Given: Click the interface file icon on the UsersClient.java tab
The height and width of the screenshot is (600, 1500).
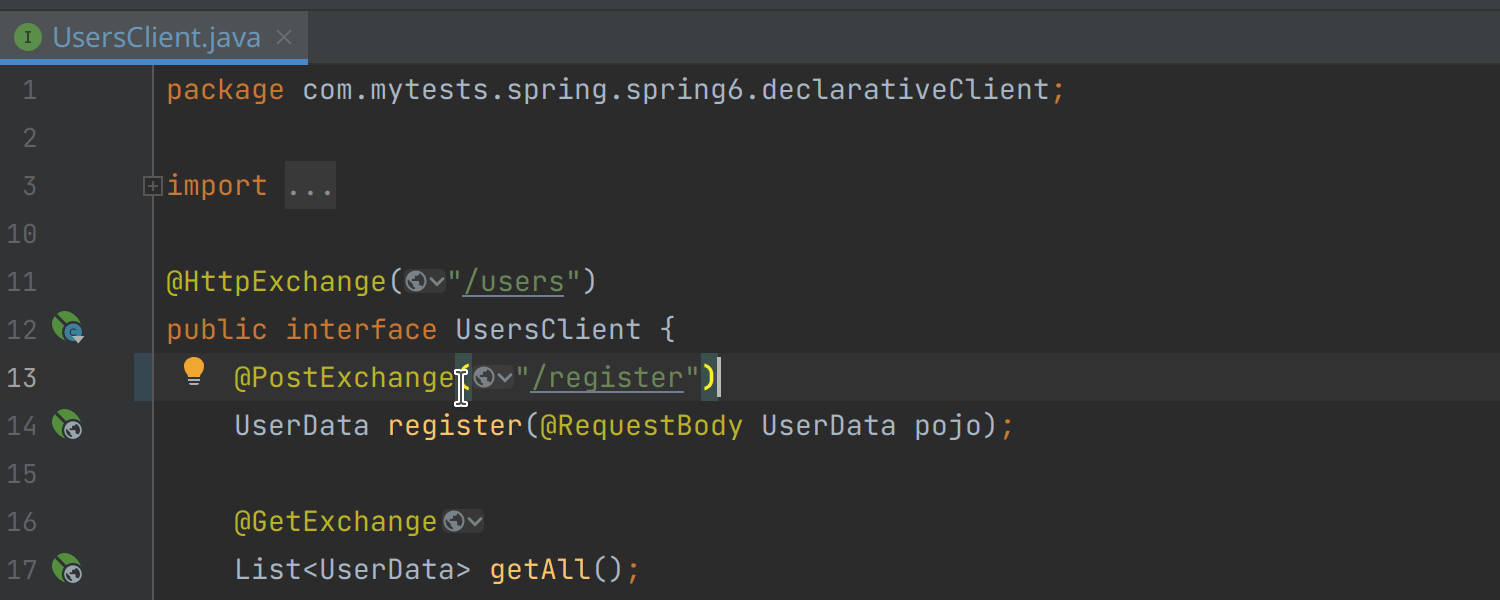Looking at the screenshot, I should [x=28, y=38].
